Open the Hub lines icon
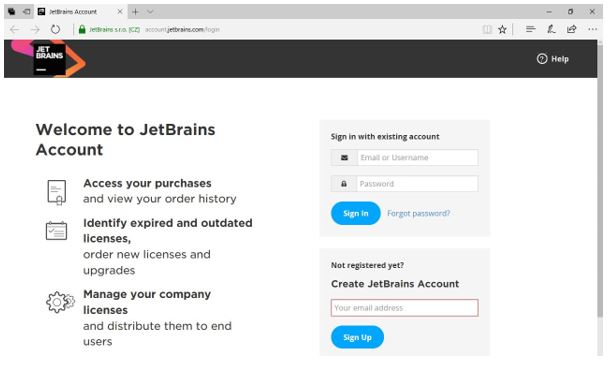 point(531,29)
